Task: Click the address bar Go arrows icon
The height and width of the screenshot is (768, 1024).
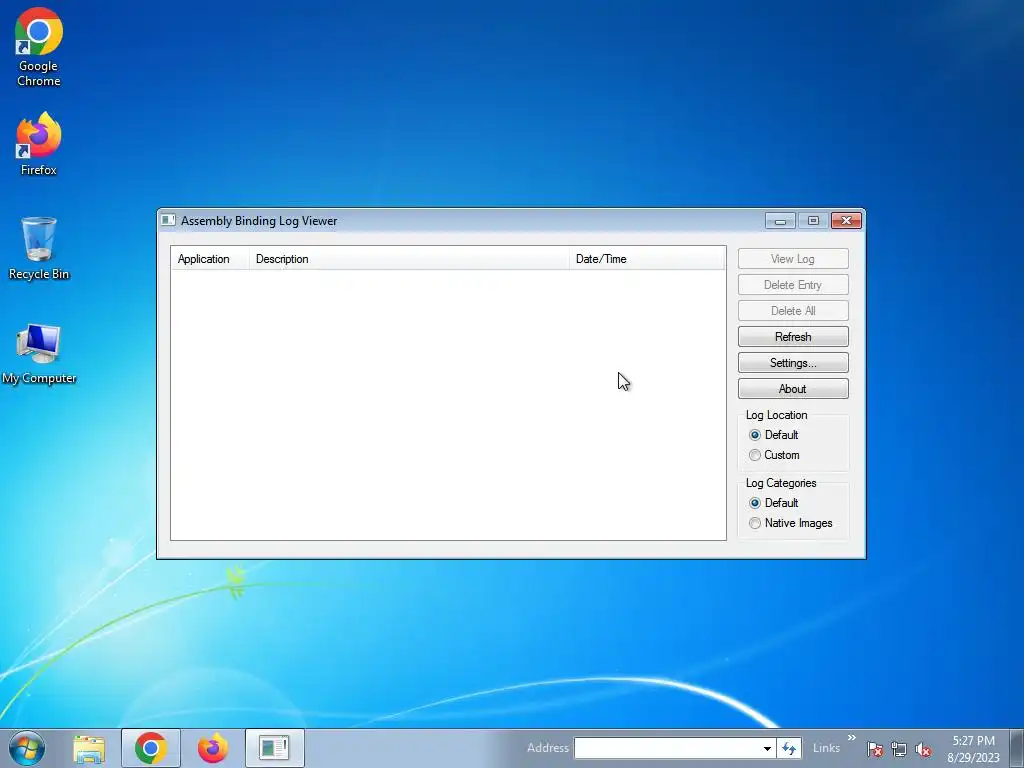Action: (x=790, y=748)
